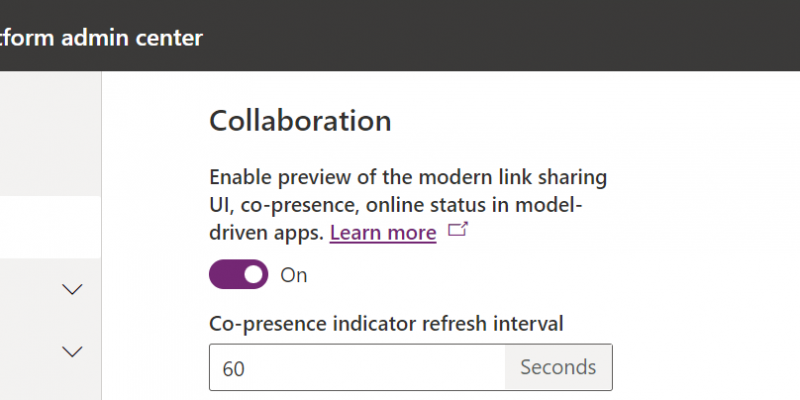The height and width of the screenshot is (400, 800).
Task: Click the sidebar row containing the lower chevron
Action: pos(40,351)
